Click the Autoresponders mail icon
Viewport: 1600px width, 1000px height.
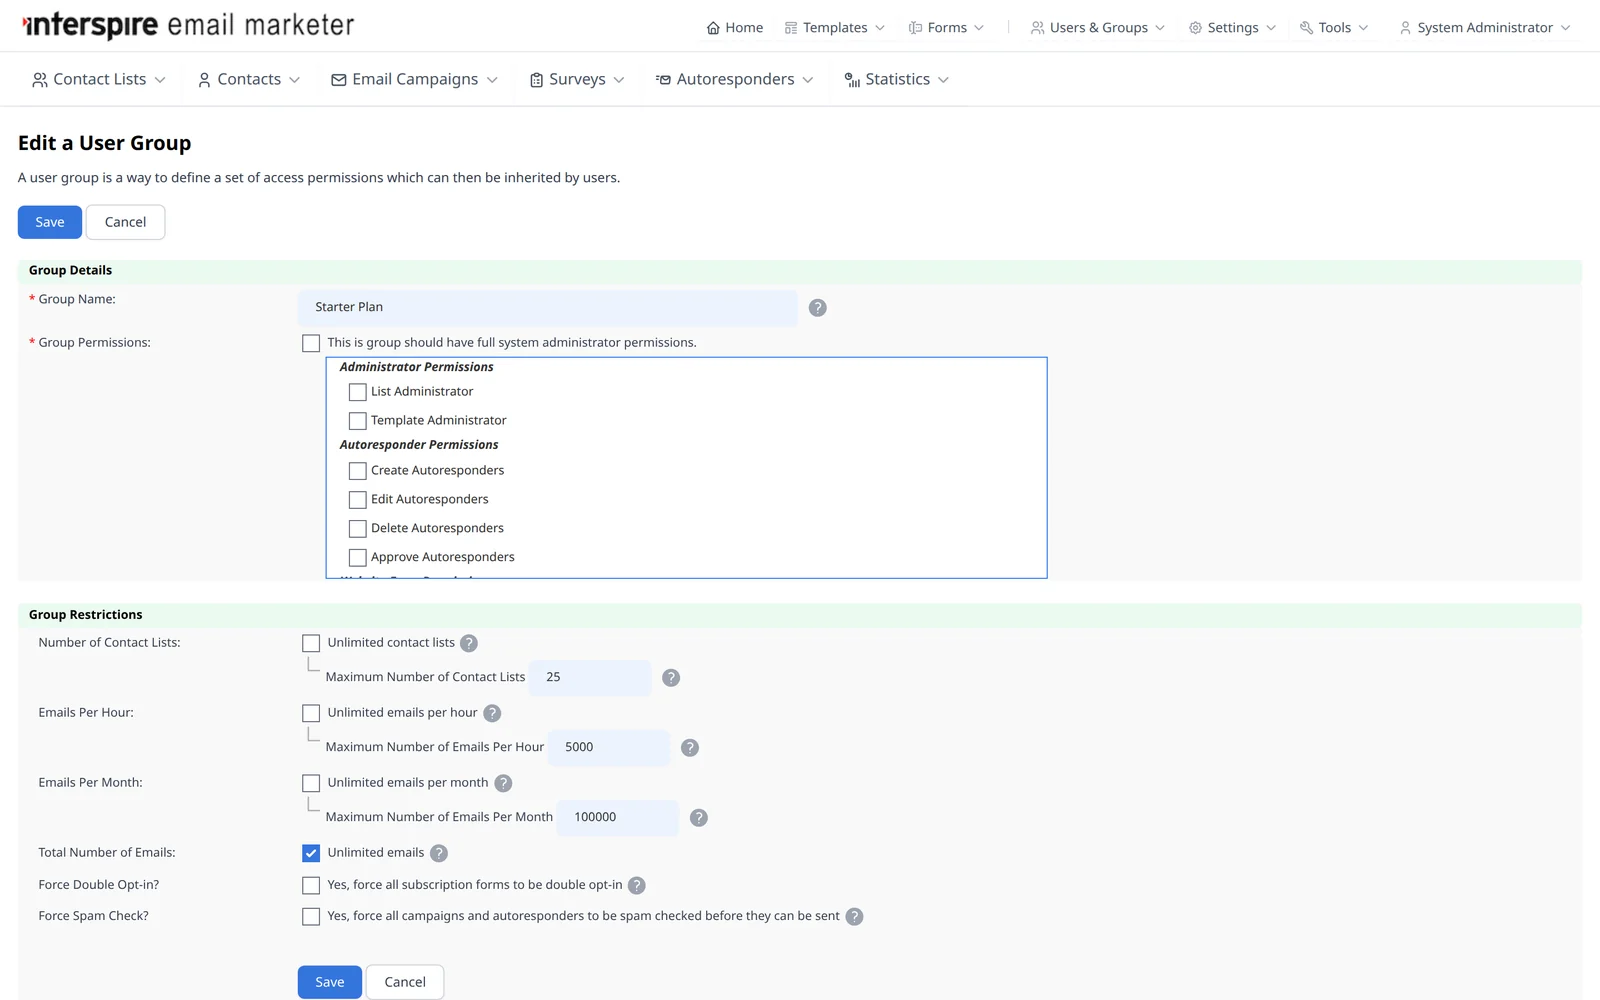(x=663, y=80)
